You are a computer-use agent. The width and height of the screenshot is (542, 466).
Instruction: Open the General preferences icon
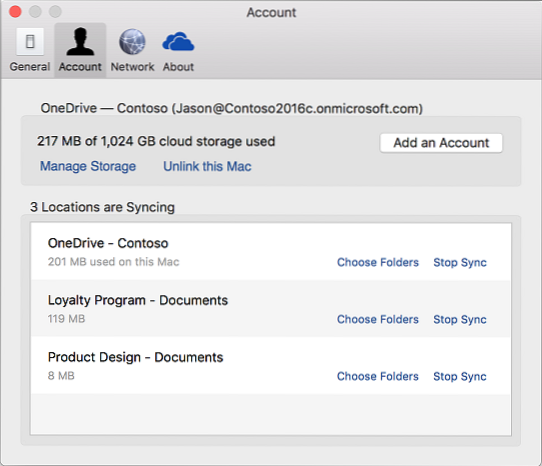[30, 42]
